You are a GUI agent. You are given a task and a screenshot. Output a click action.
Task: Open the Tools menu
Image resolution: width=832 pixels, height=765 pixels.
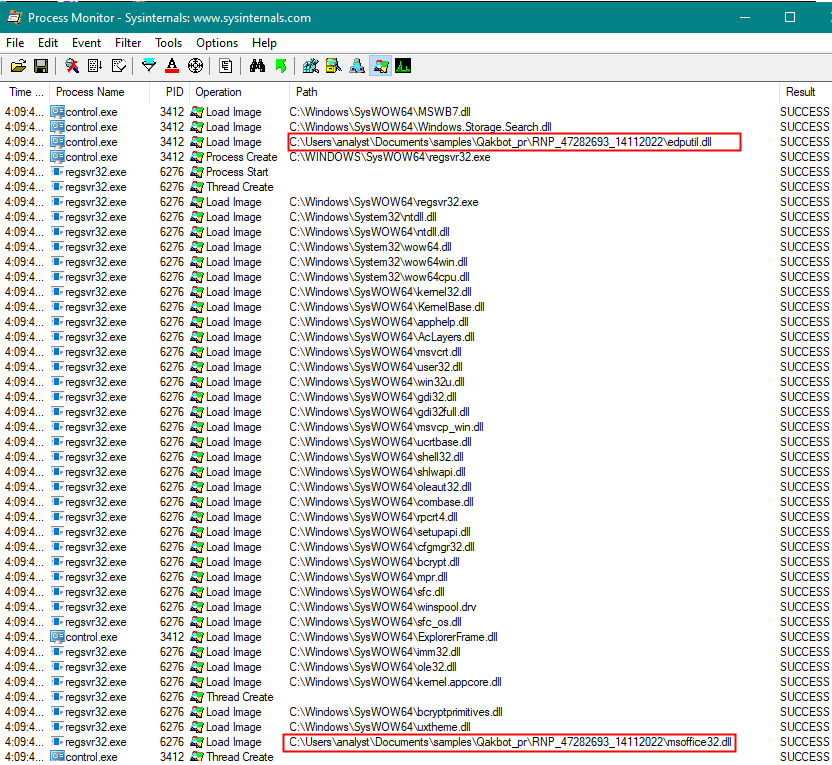tap(168, 43)
